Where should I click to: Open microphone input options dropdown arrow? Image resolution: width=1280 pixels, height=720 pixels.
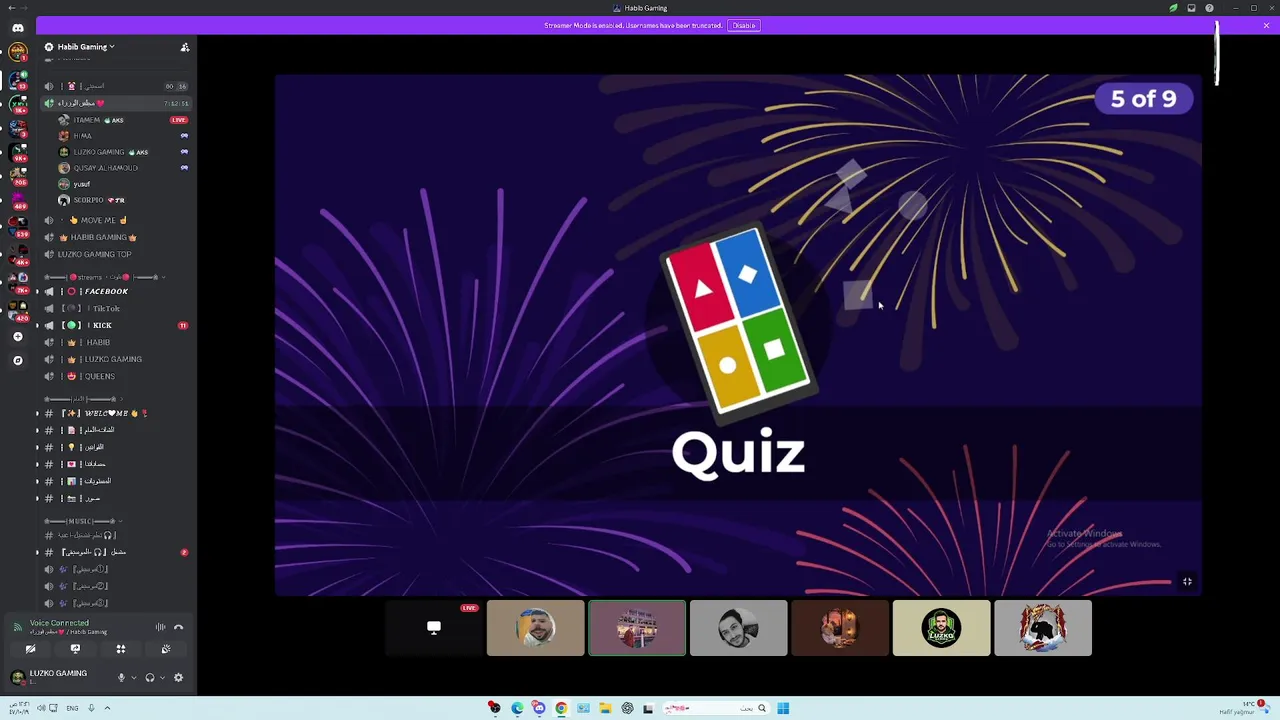(x=133, y=678)
